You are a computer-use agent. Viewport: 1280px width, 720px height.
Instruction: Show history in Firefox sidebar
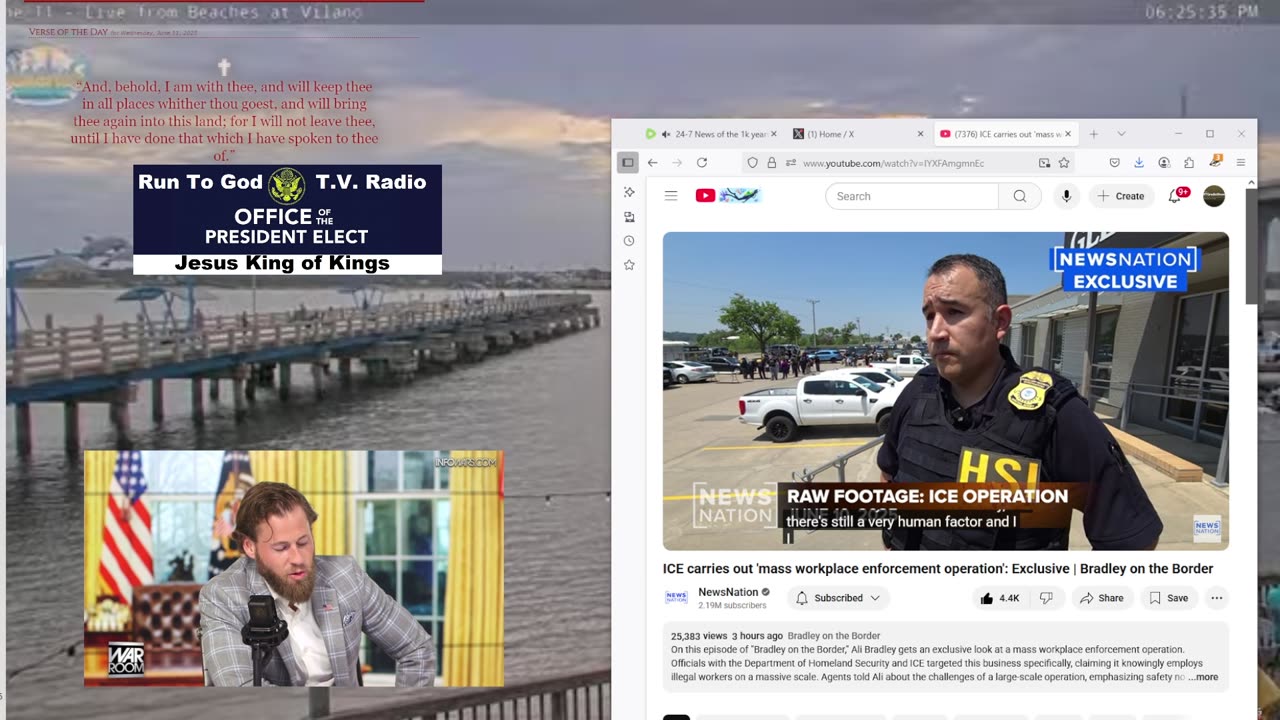click(x=629, y=240)
